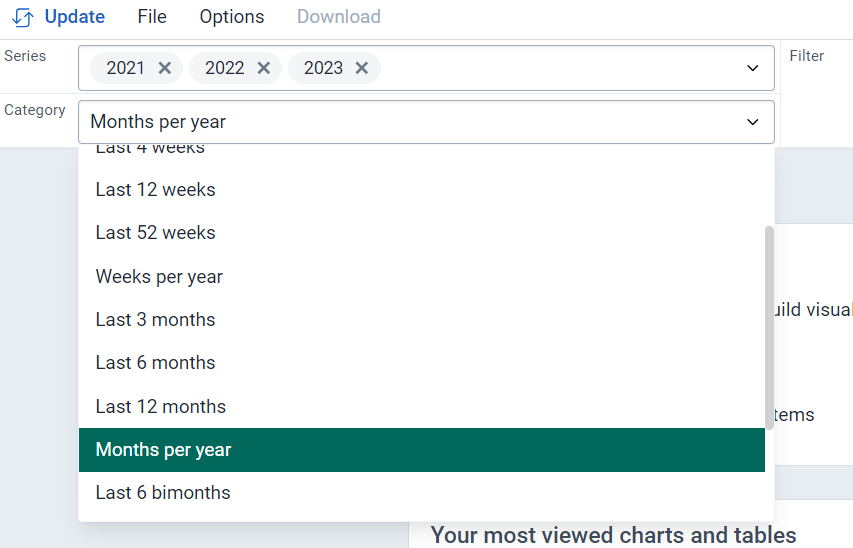The height and width of the screenshot is (548, 853).
Task: Choose Last 52 weeks option
Action: point(422,233)
